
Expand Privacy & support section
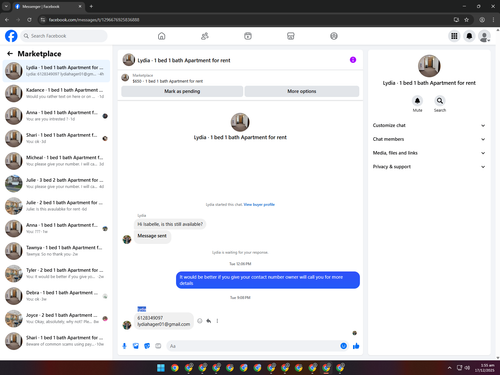tap(429, 167)
